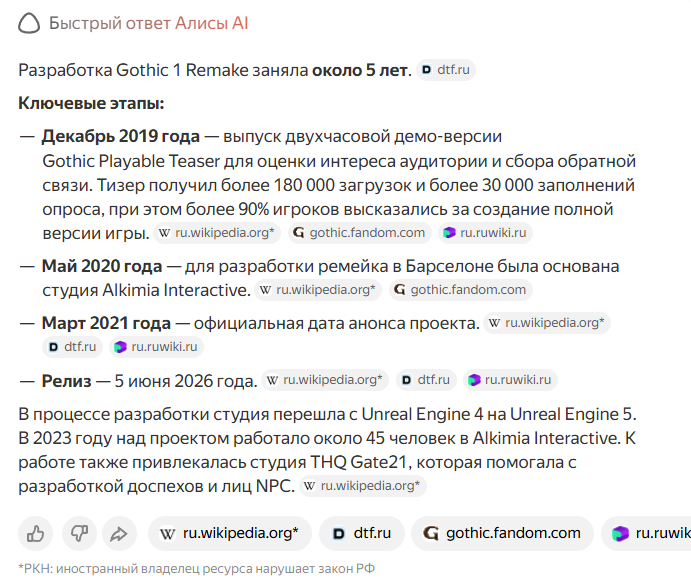Open ru.ruwiki.ru source in Релиз item

510,380
